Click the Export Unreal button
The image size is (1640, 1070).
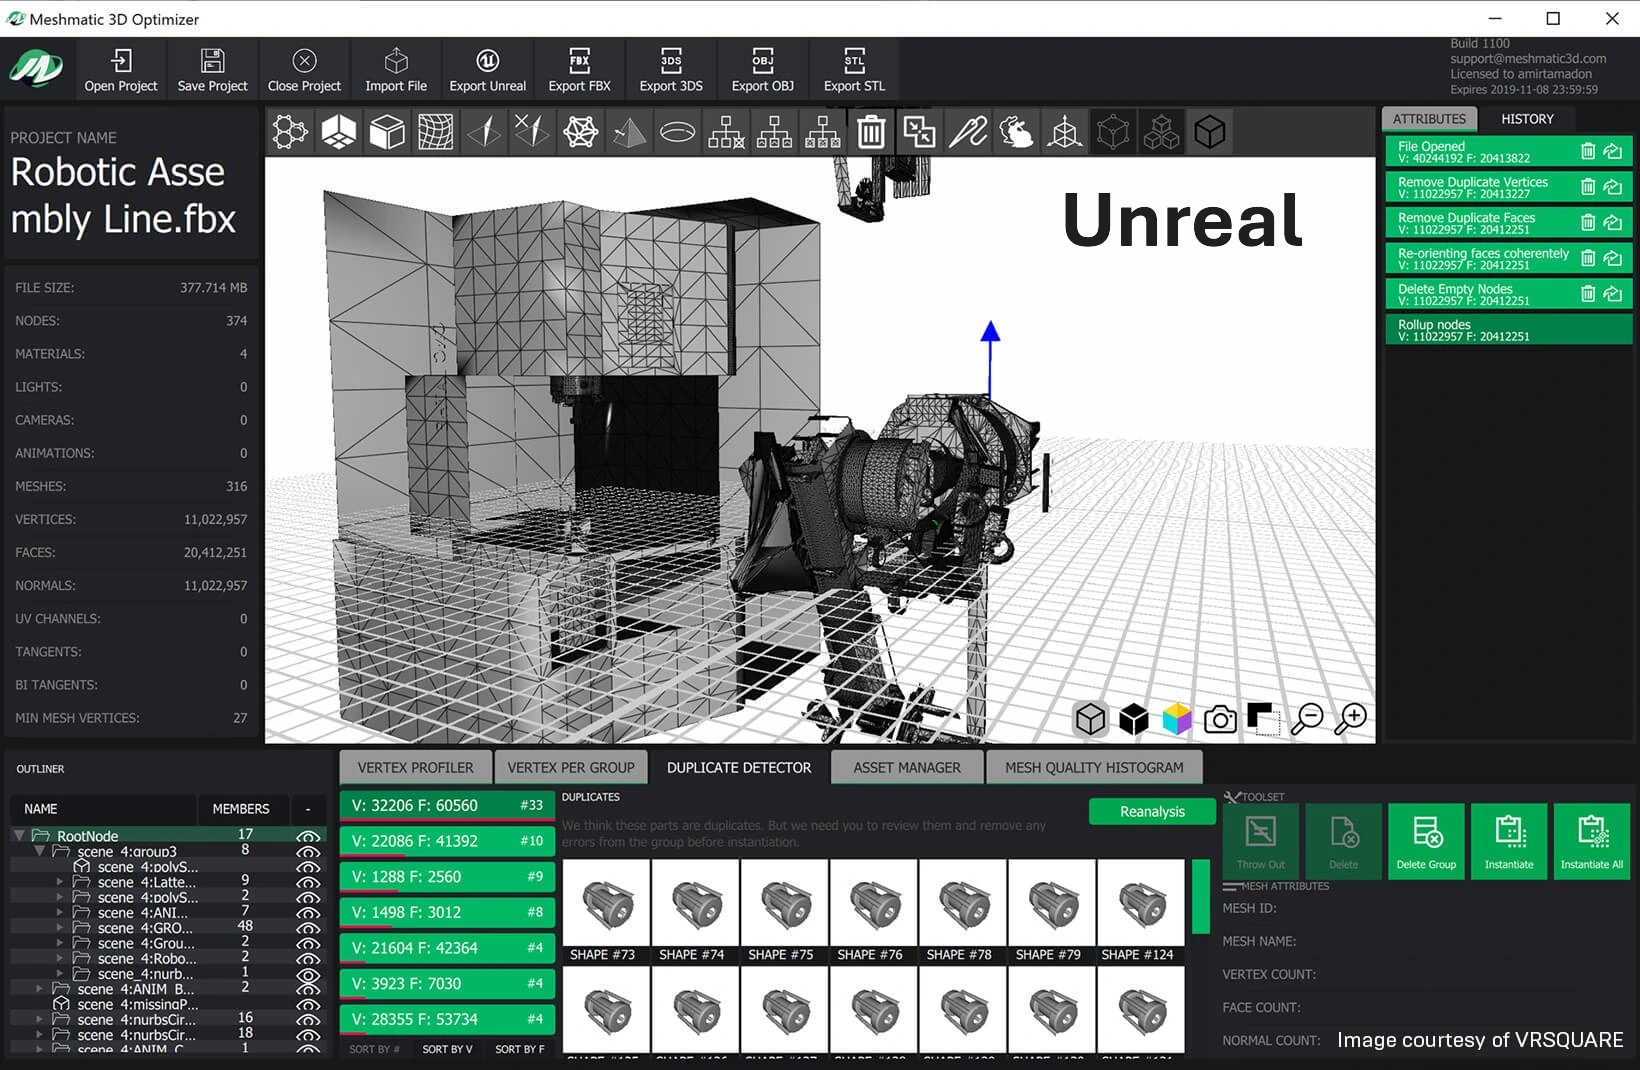coord(487,70)
